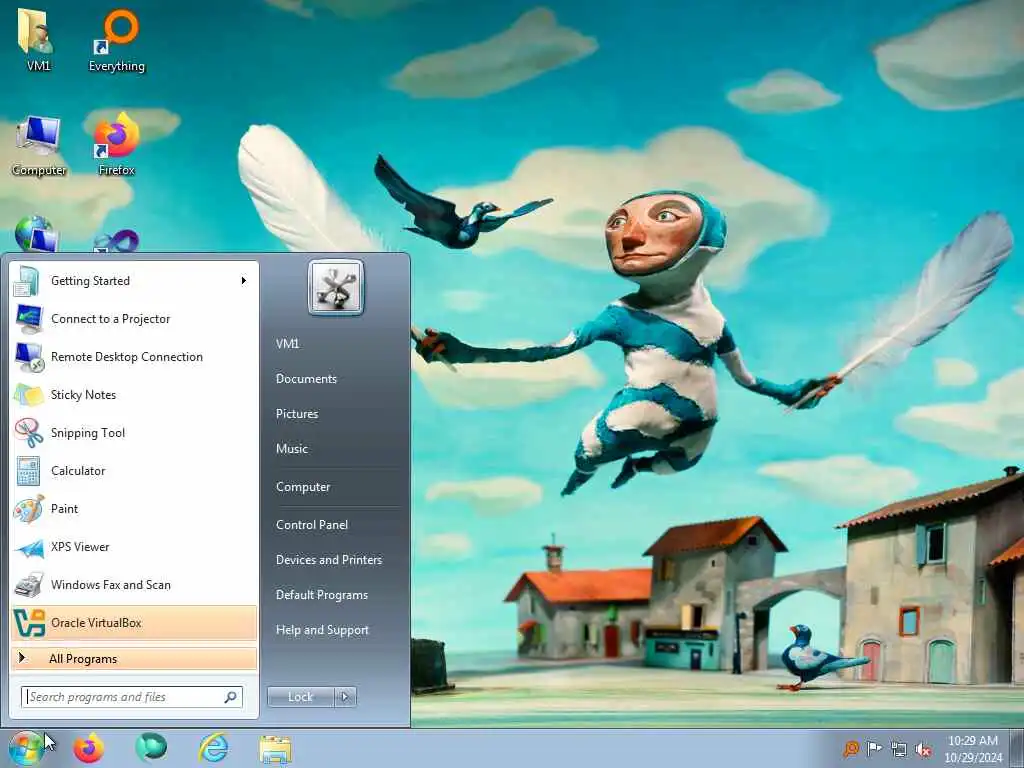Image resolution: width=1024 pixels, height=768 pixels.
Task: Click the search magnifier icon
Action: coord(231,697)
